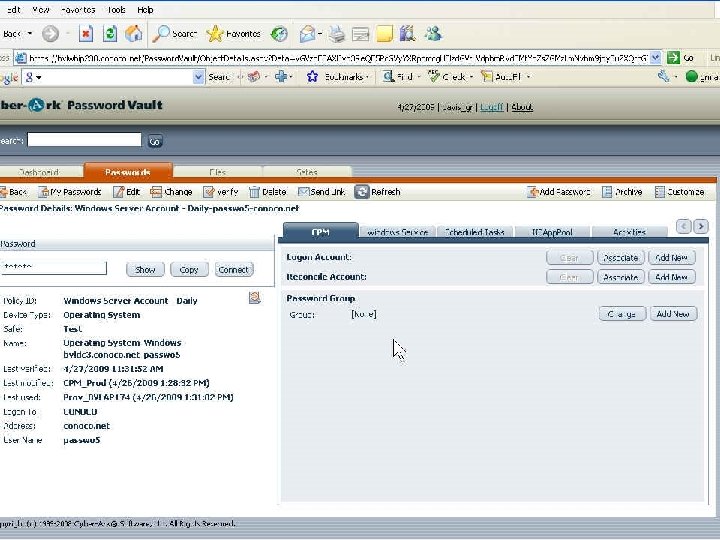Click Delete password toolbar item

pos(268,192)
